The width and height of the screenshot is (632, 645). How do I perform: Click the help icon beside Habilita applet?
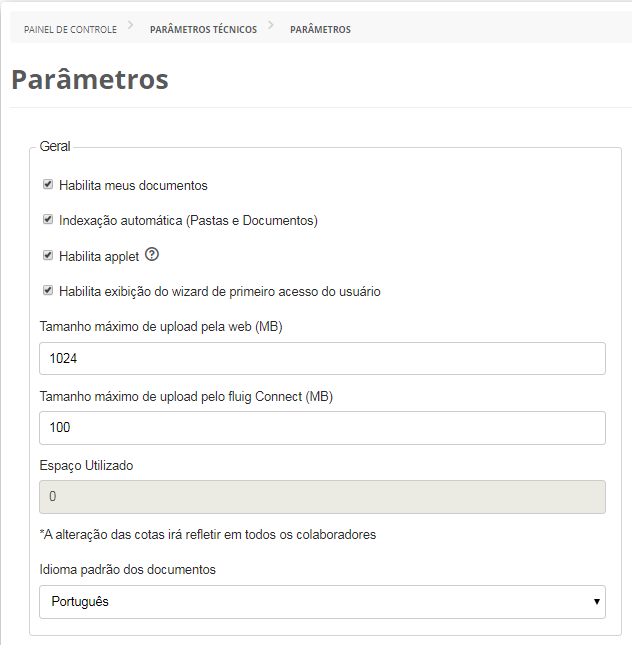[x=152, y=255]
